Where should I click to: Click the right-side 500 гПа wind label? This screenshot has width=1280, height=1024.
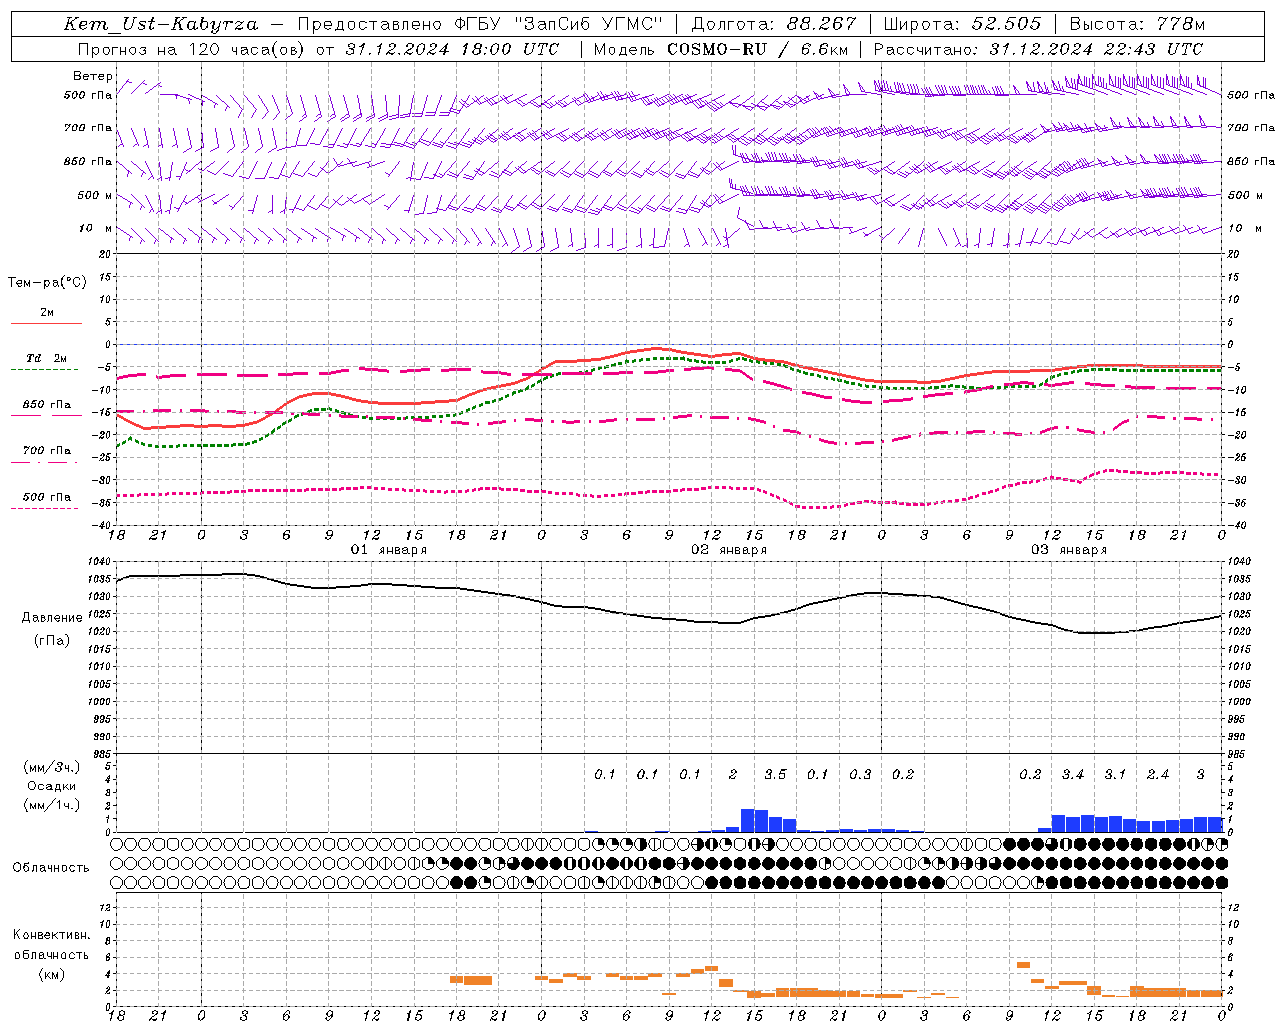pos(1251,95)
